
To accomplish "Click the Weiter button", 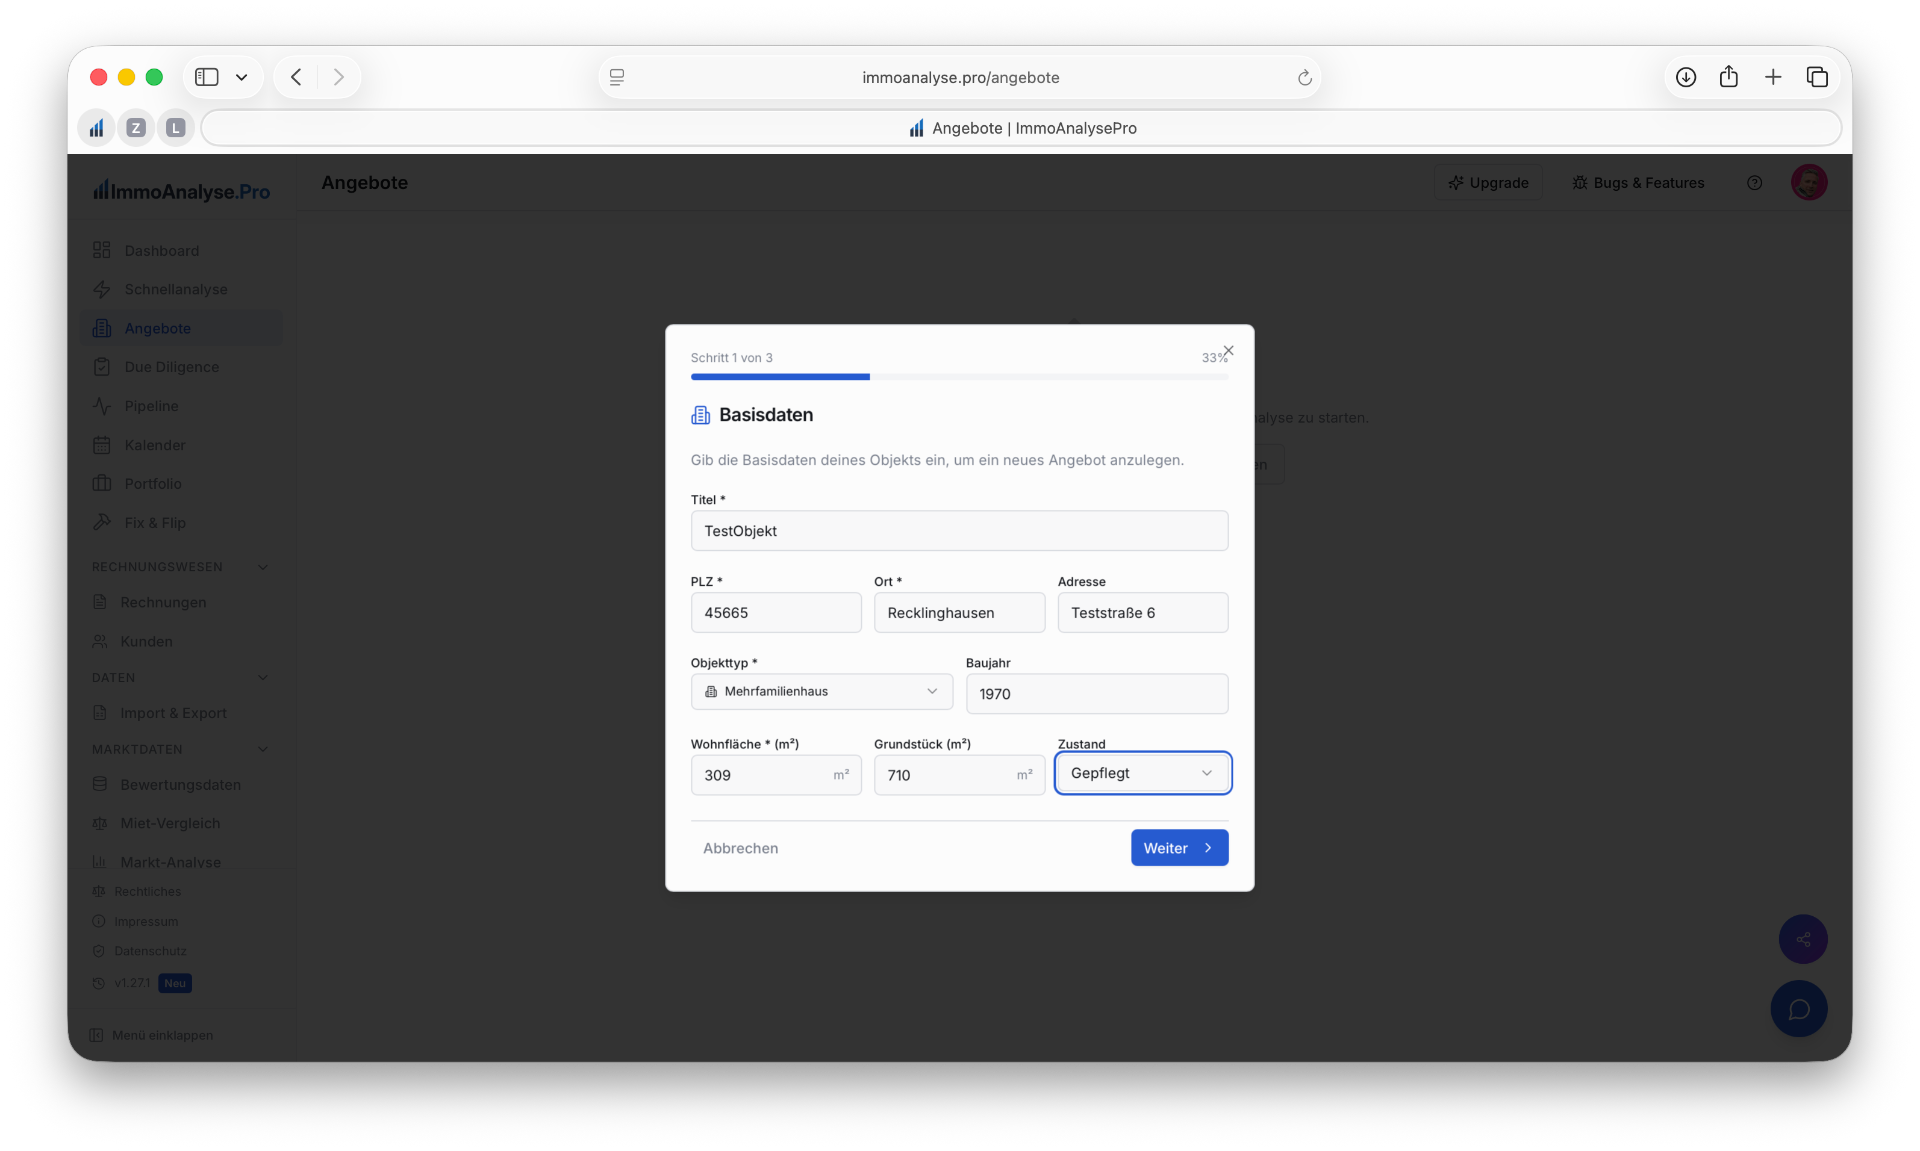I will point(1179,848).
